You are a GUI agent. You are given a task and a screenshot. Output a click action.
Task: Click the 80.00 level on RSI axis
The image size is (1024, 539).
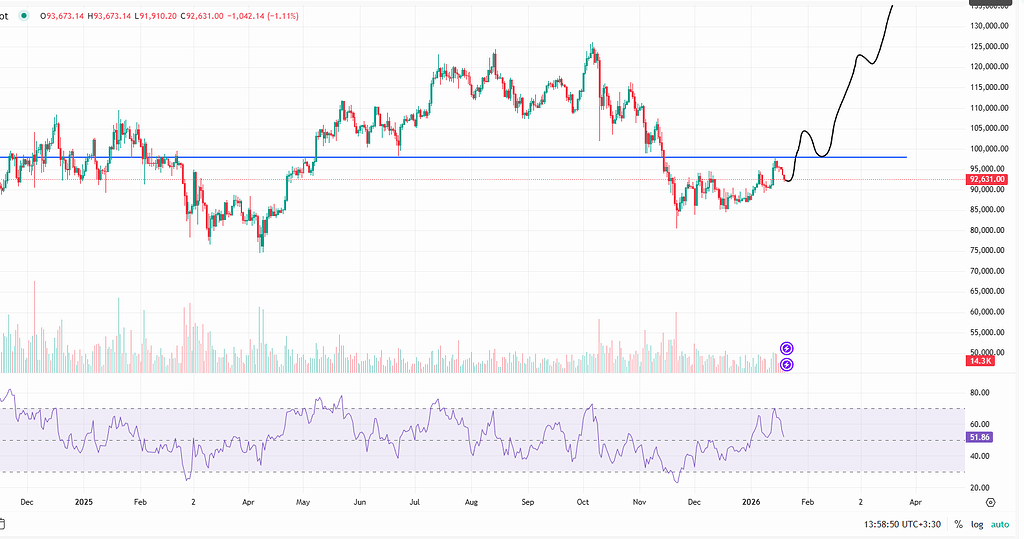click(x=981, y=393)
